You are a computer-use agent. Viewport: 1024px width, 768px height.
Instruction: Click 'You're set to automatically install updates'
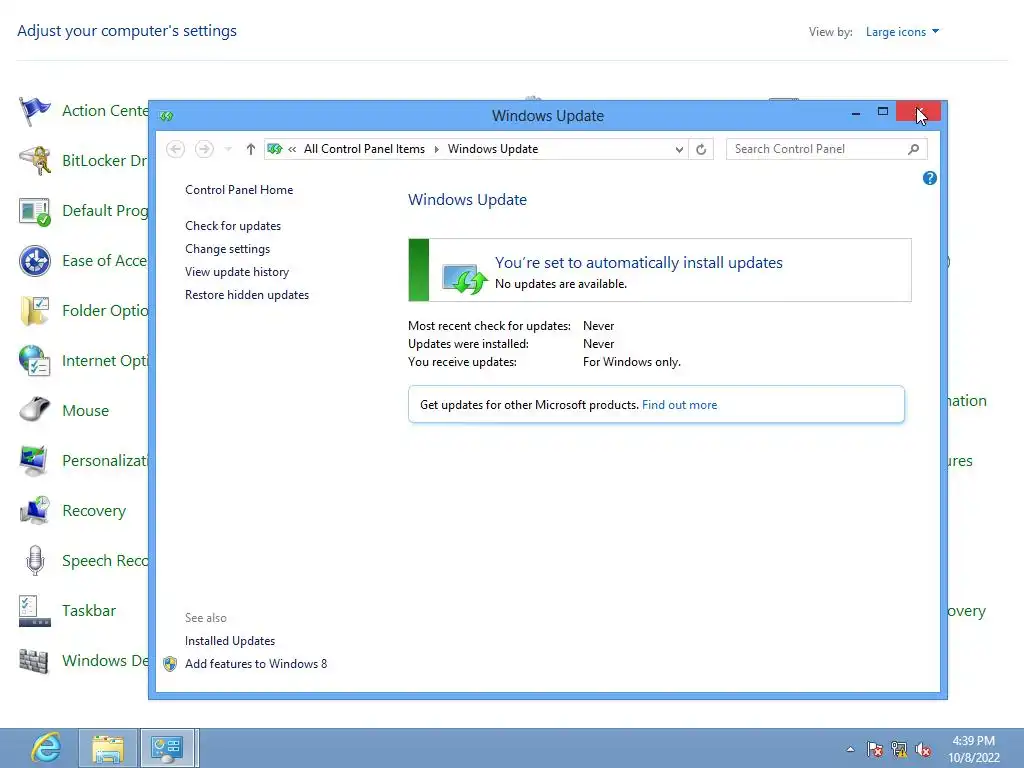point(639,263)
